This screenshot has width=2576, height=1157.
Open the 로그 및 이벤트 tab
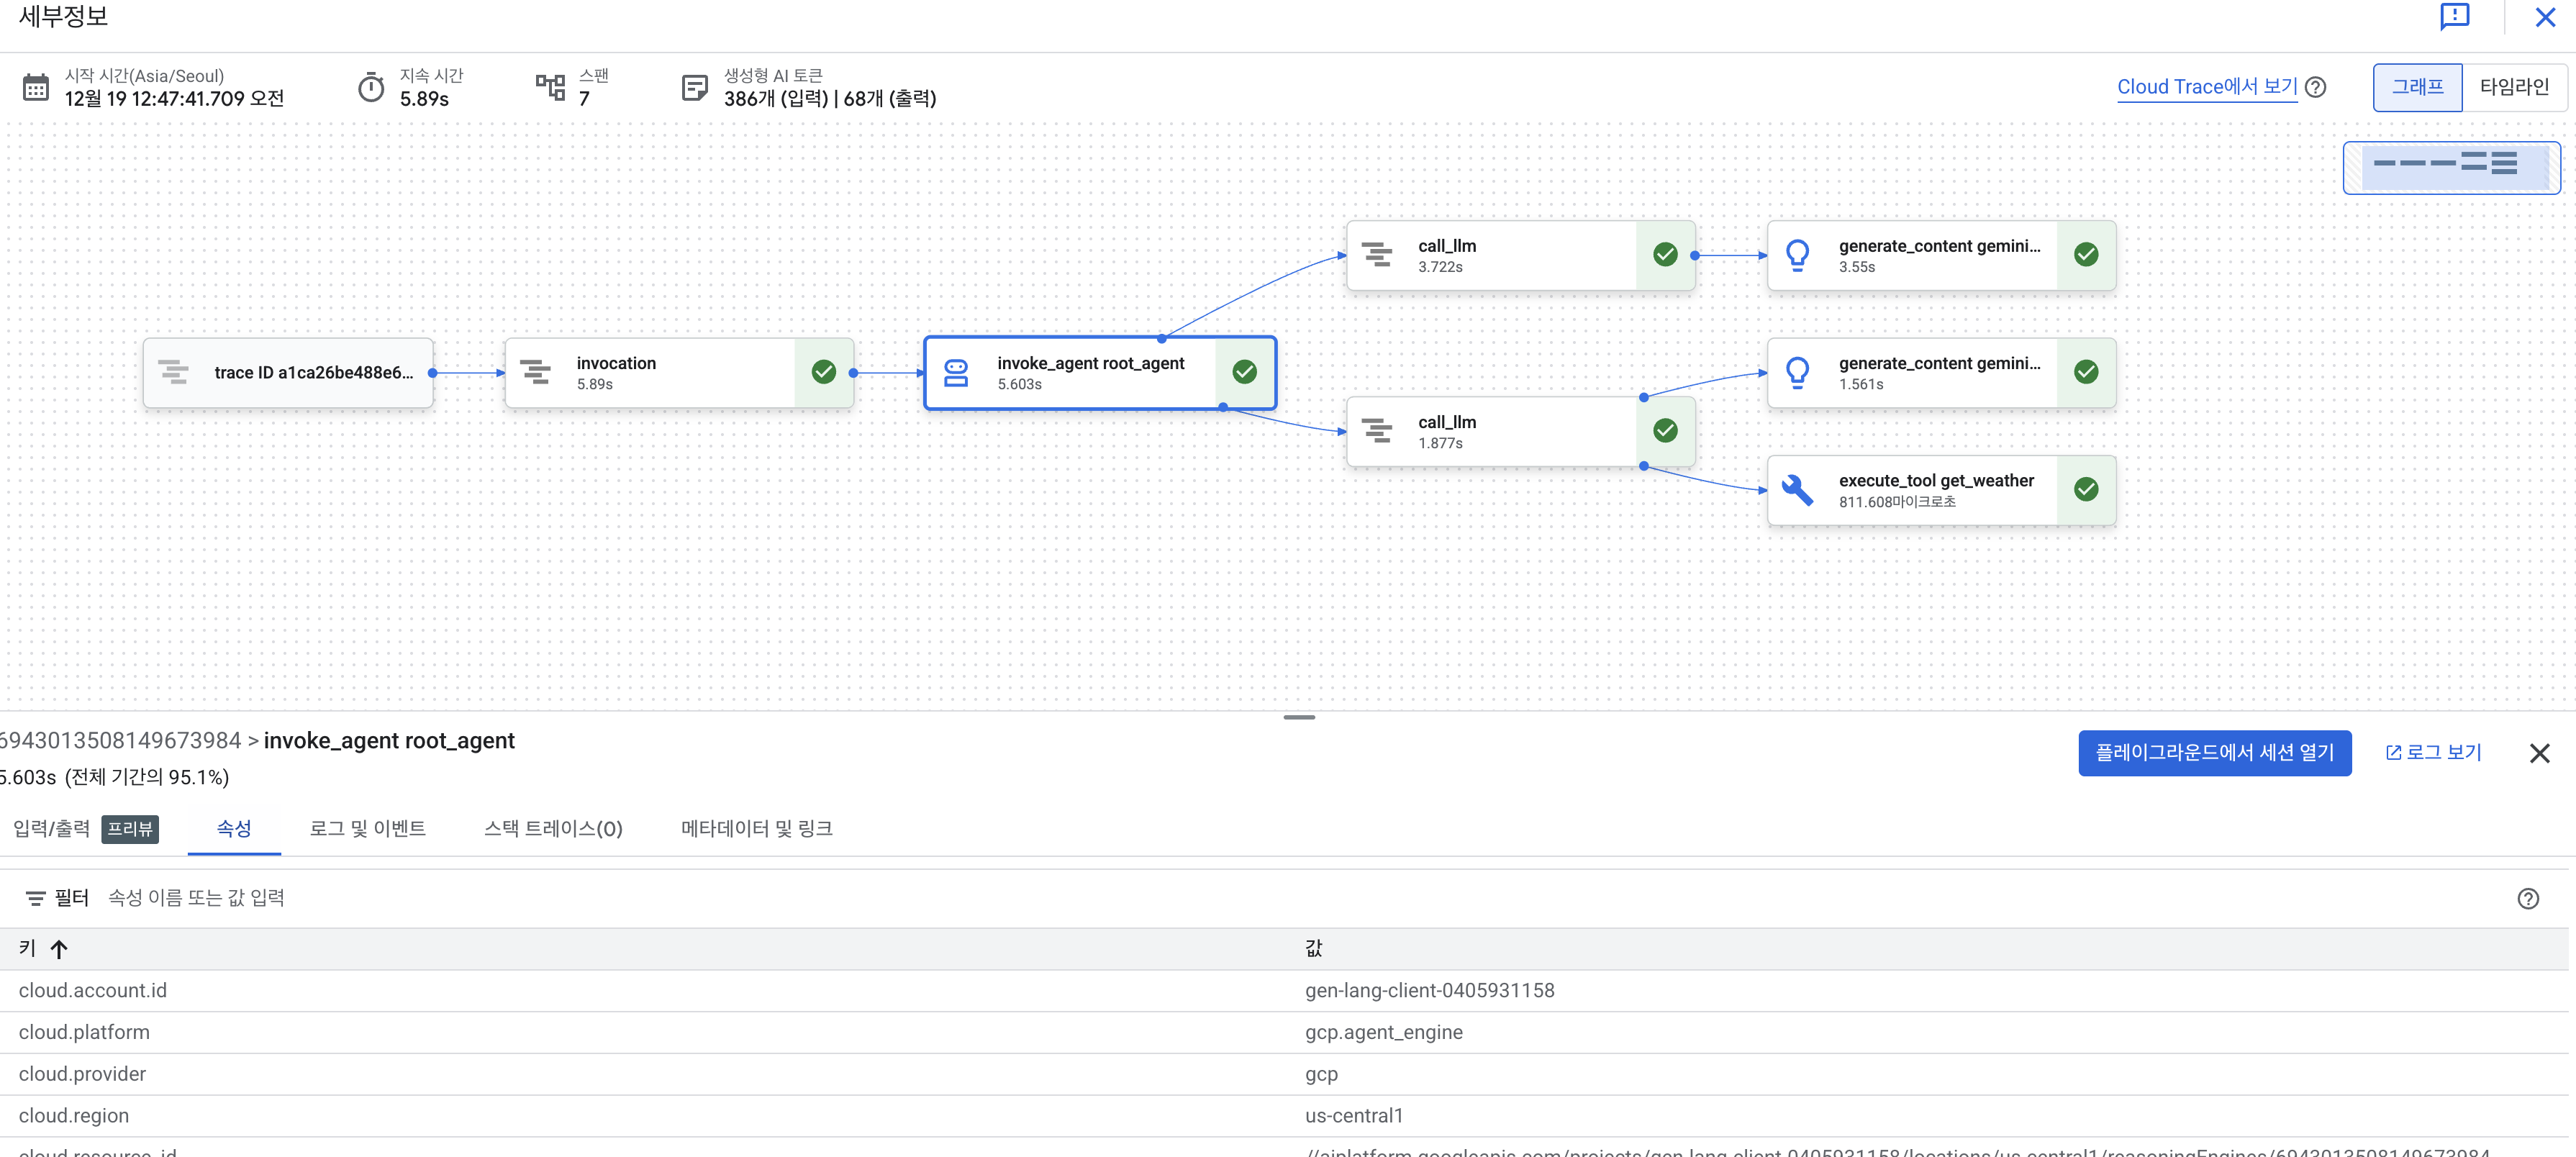point(367,828)
